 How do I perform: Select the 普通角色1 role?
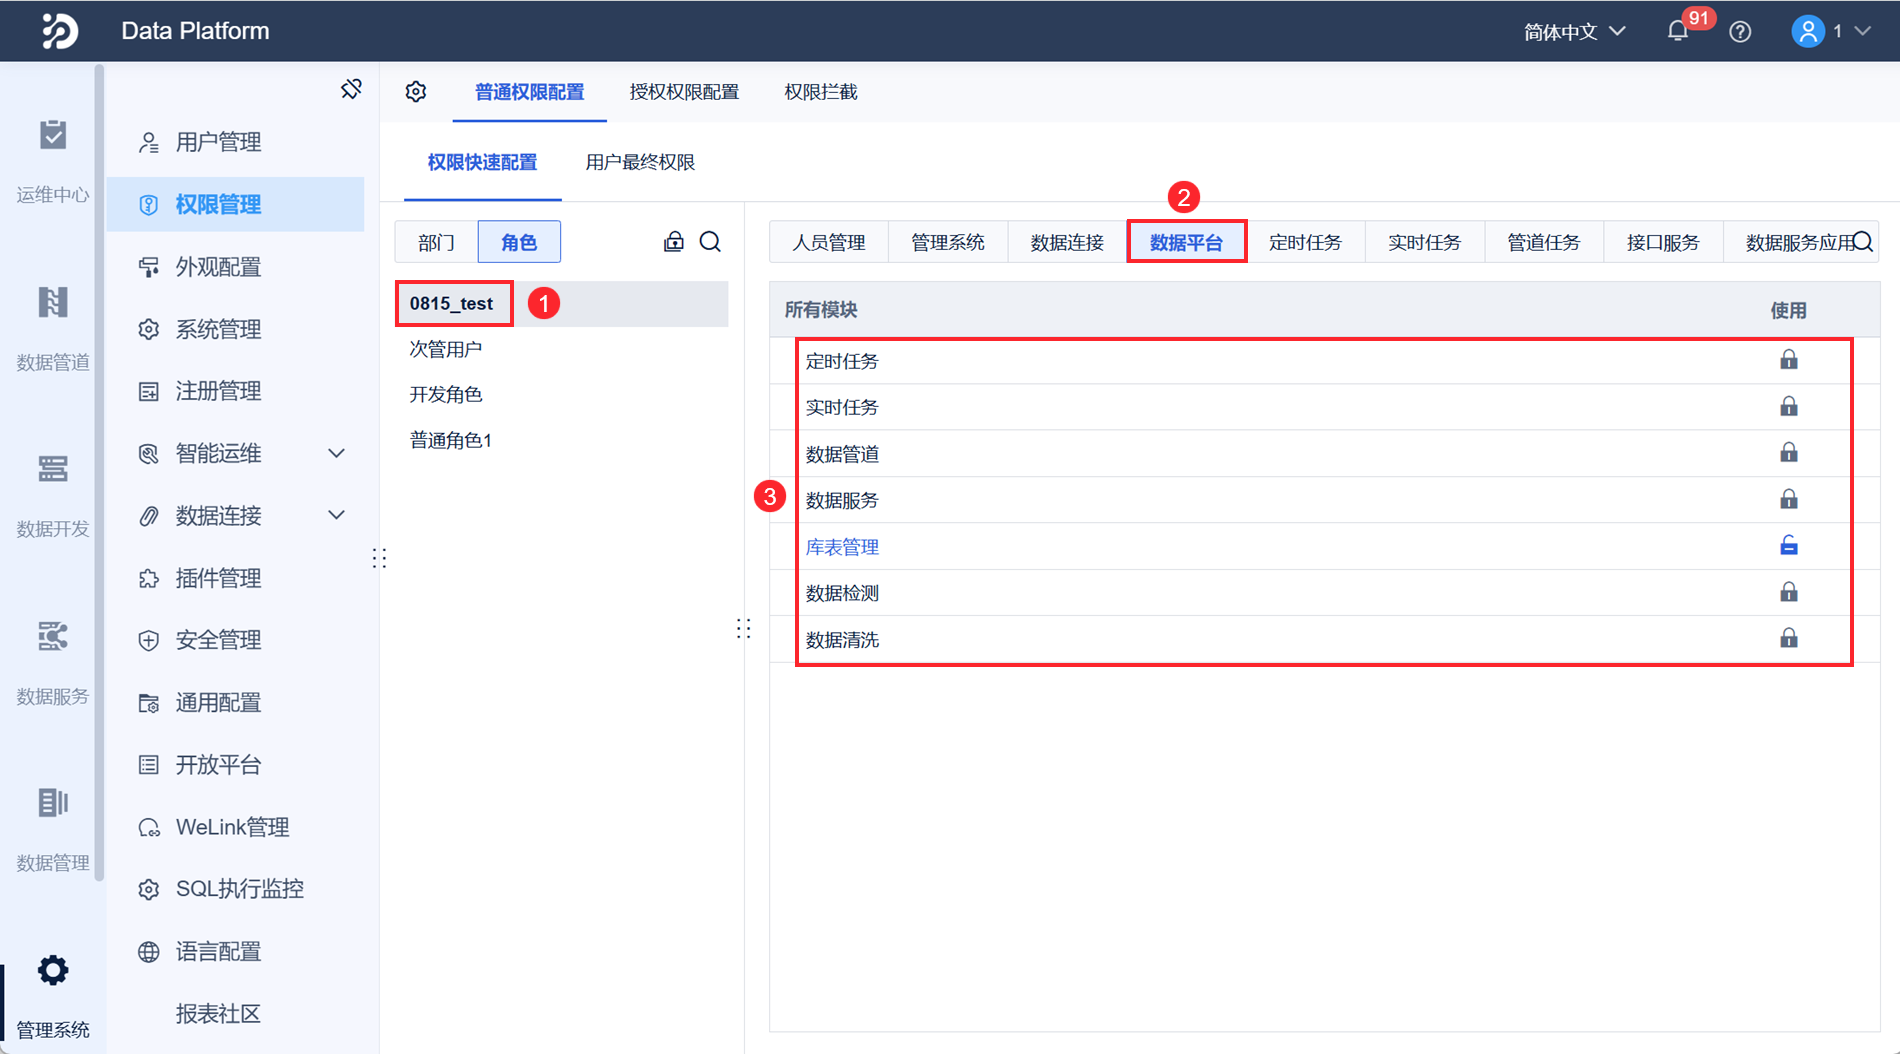point(561,440)
